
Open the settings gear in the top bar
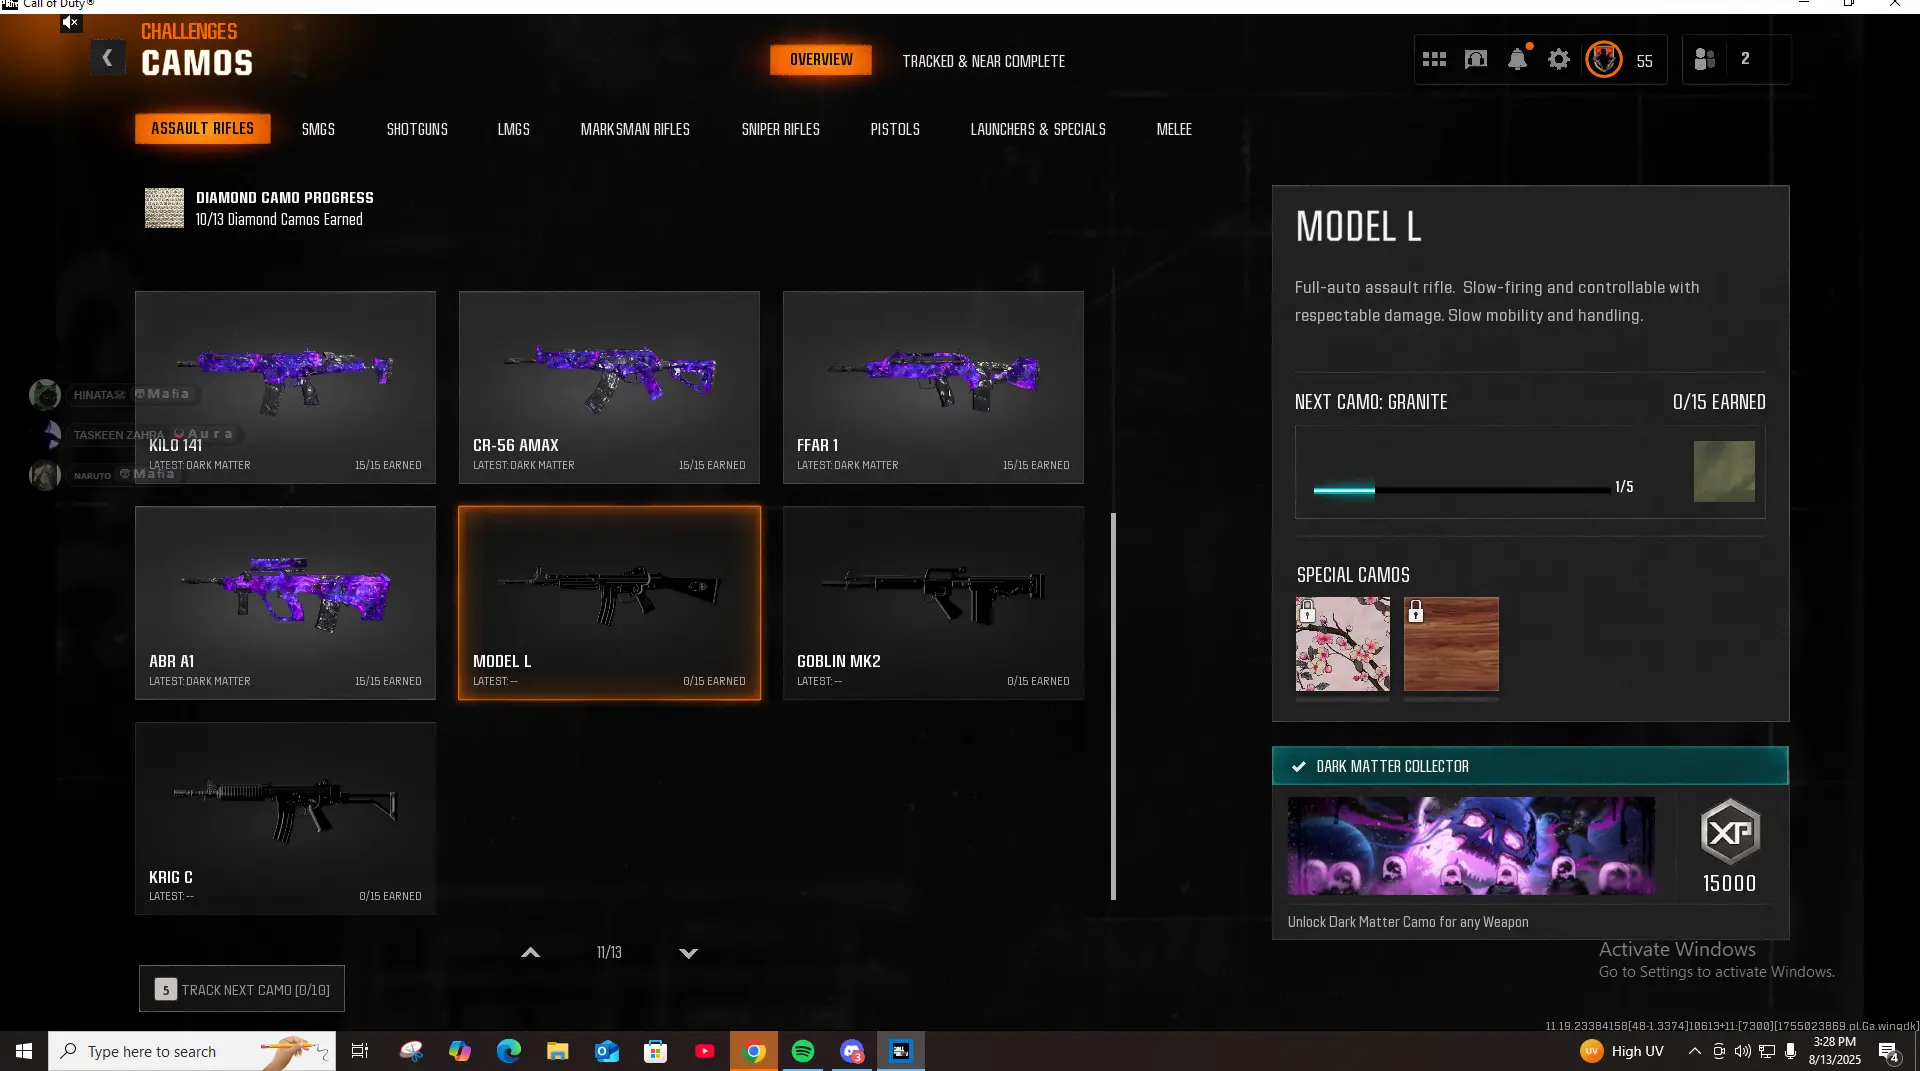tap(1559, 60)
